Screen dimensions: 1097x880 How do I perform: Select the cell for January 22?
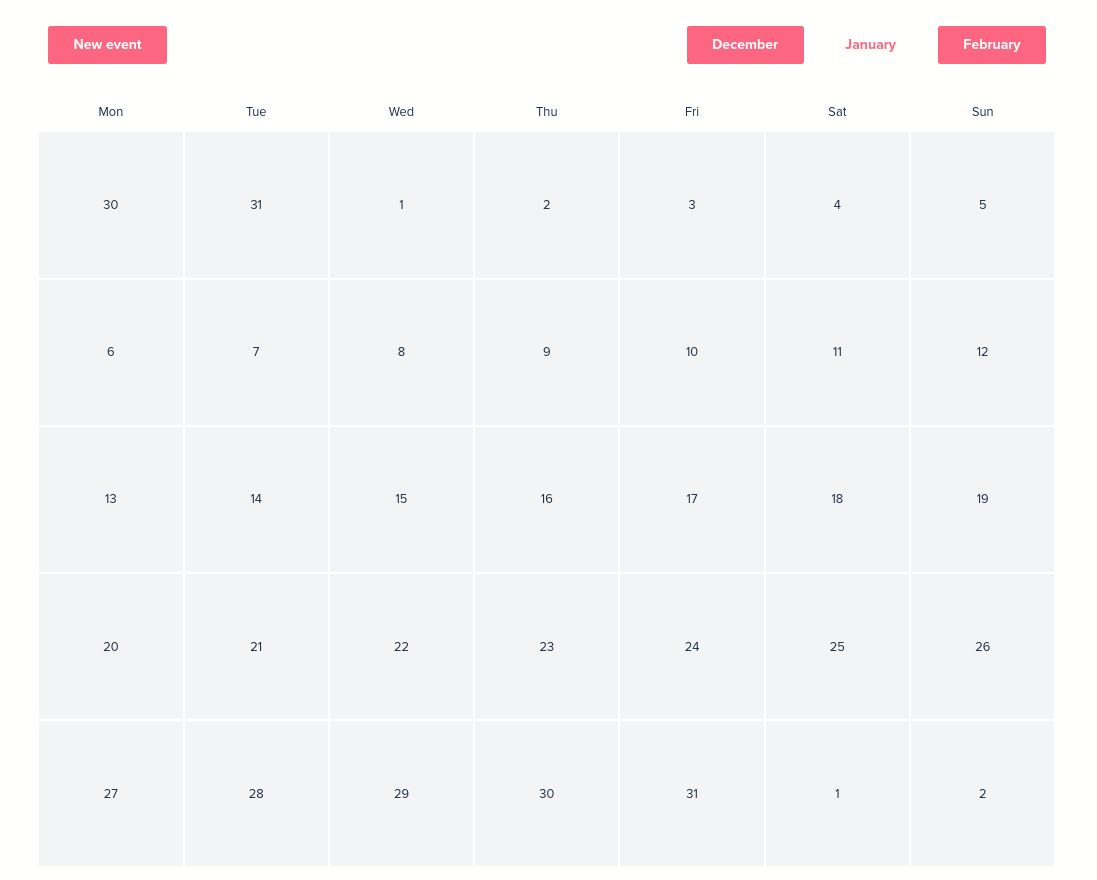point(401,646)
